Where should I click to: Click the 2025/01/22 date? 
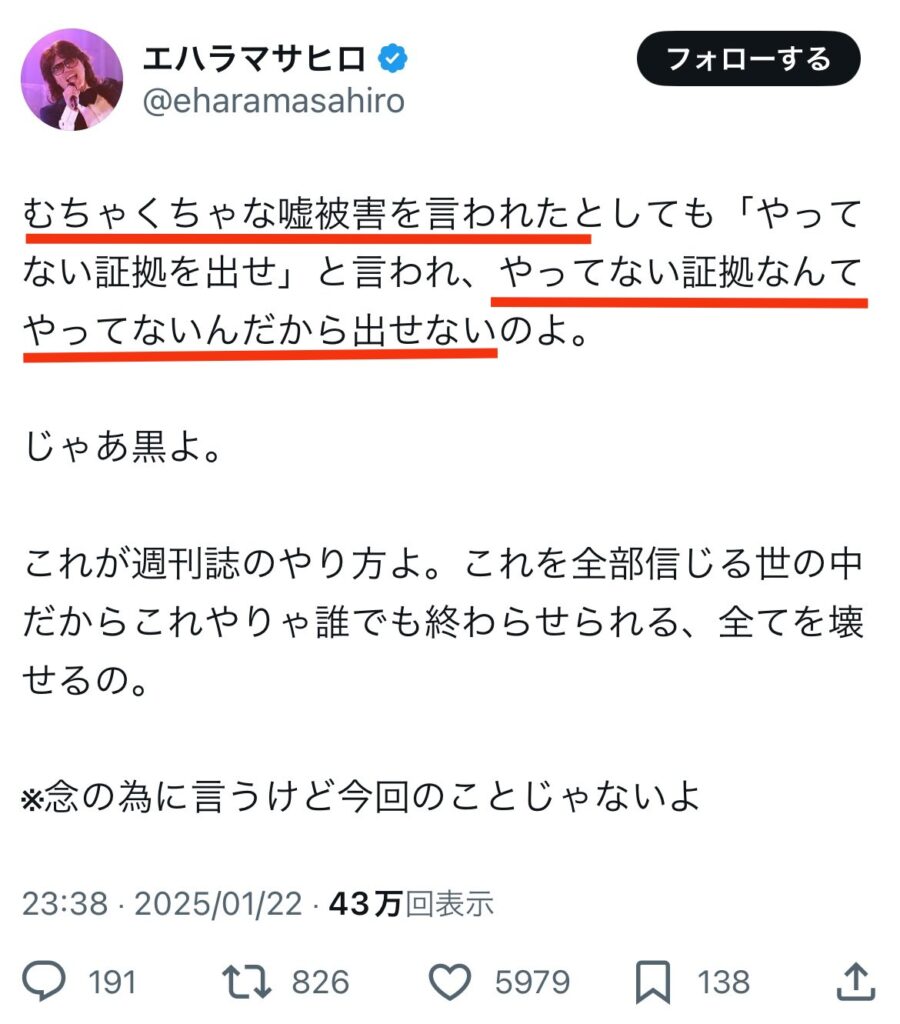pos(218,904)
